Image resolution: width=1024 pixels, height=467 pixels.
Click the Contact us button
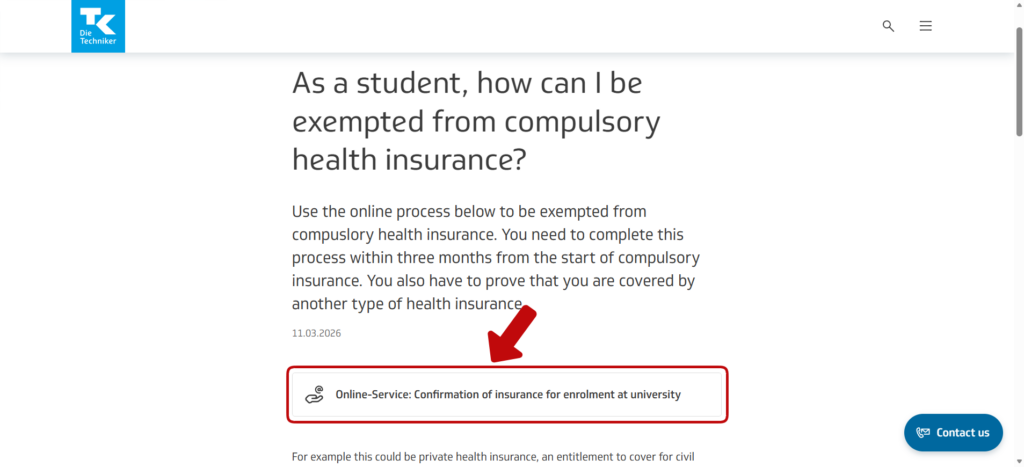[x=952, y=432]
